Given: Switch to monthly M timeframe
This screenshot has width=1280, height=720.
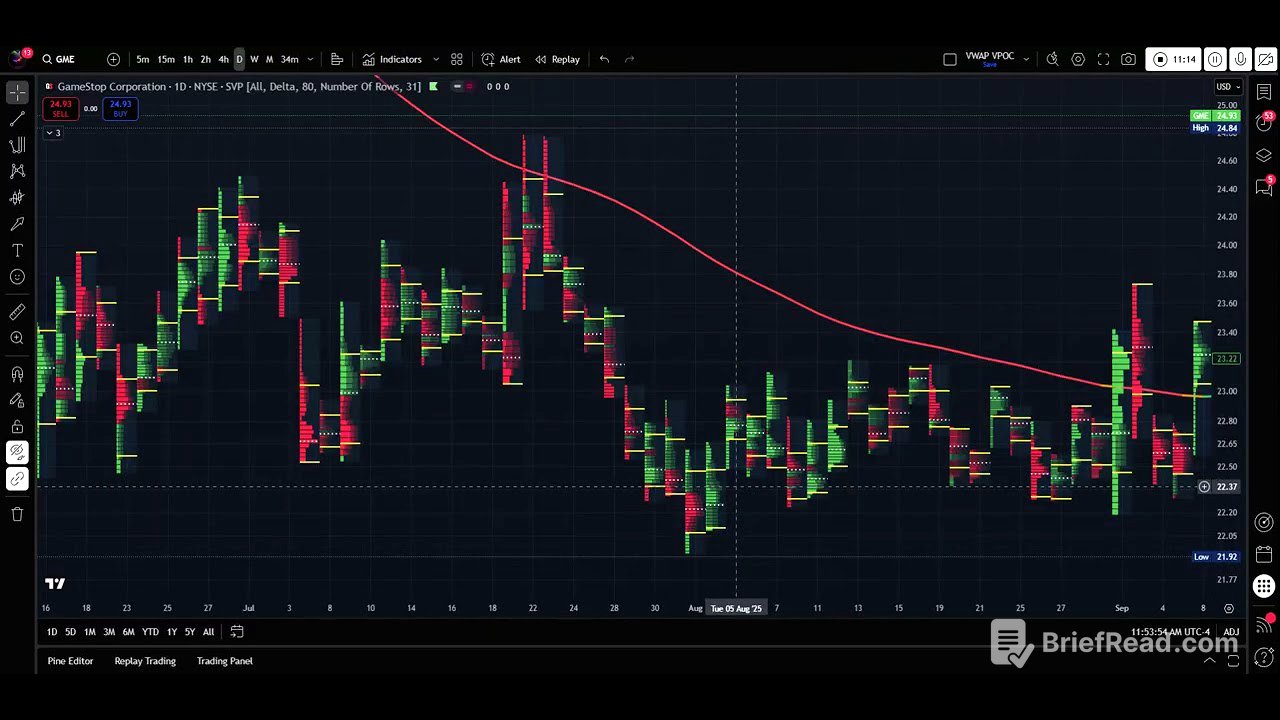Looking at the screenshot, I should pyautogui.click(x=269, y=59).
